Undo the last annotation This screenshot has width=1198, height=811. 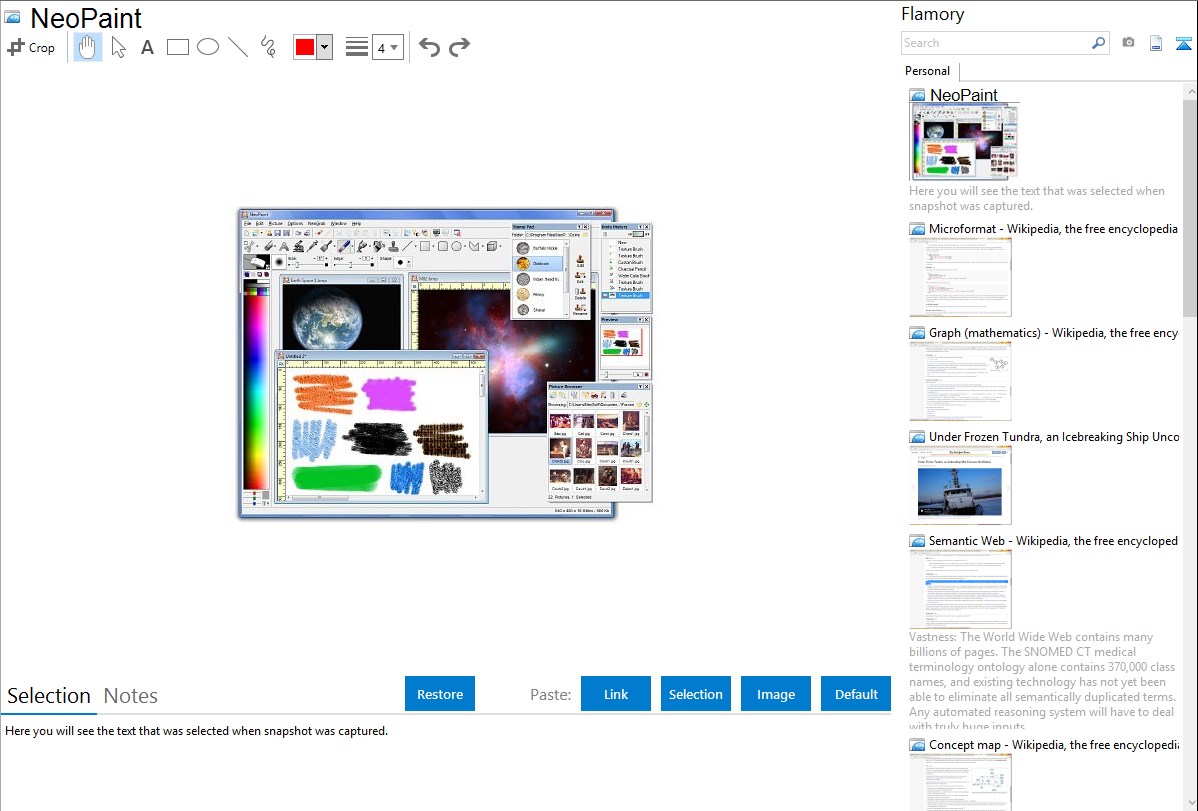(429, 47)
